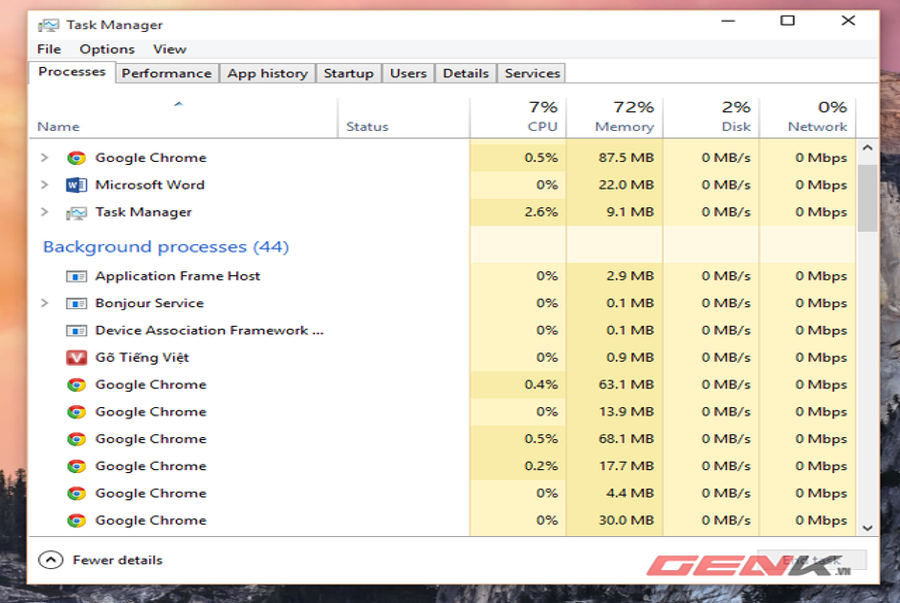Click the Chrome icon in the 17.7 MB row

coord(76,466)
